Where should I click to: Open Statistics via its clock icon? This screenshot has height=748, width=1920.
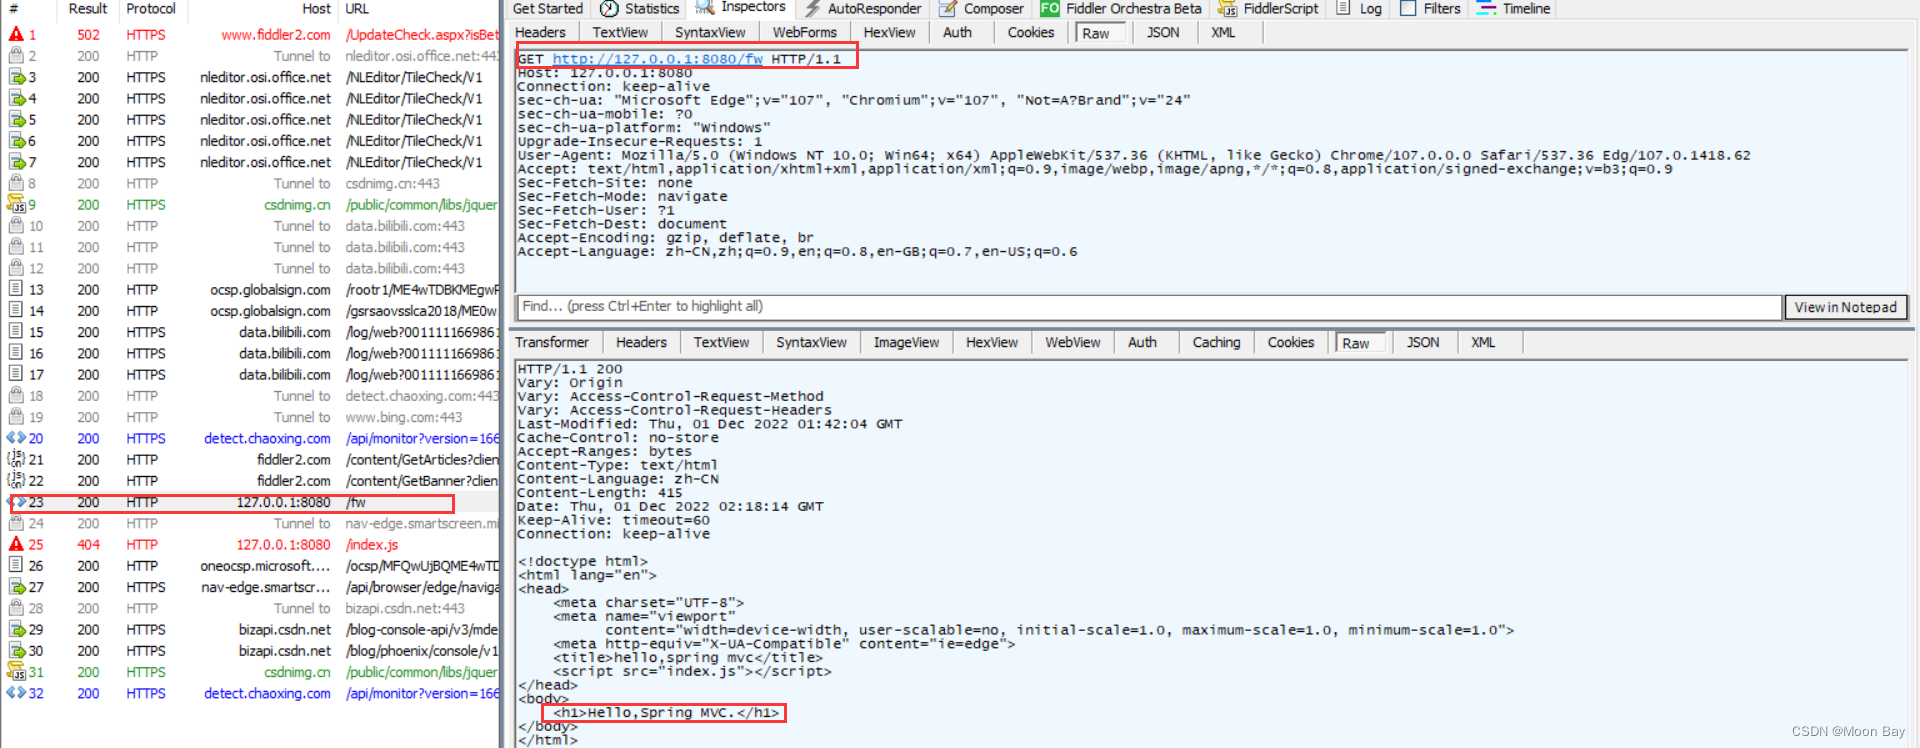(609, 8)
